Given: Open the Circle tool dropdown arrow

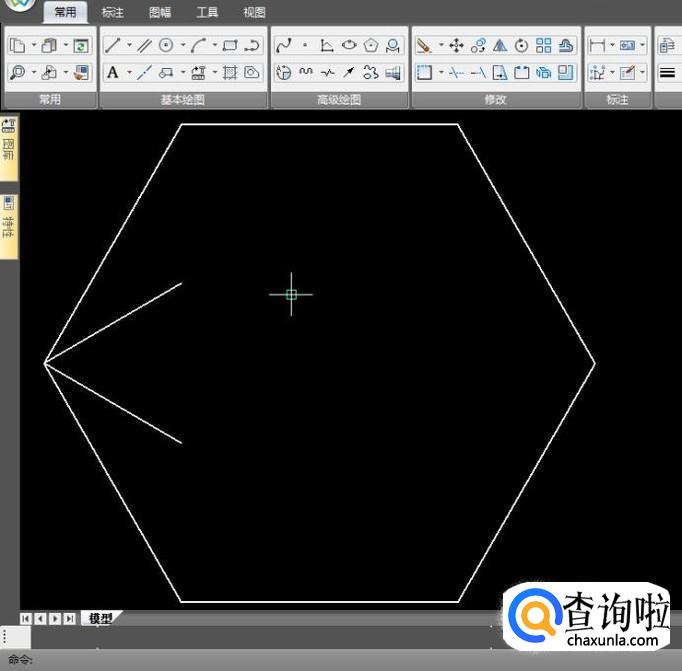Looking at the screenshot, I should coord(182,45).
